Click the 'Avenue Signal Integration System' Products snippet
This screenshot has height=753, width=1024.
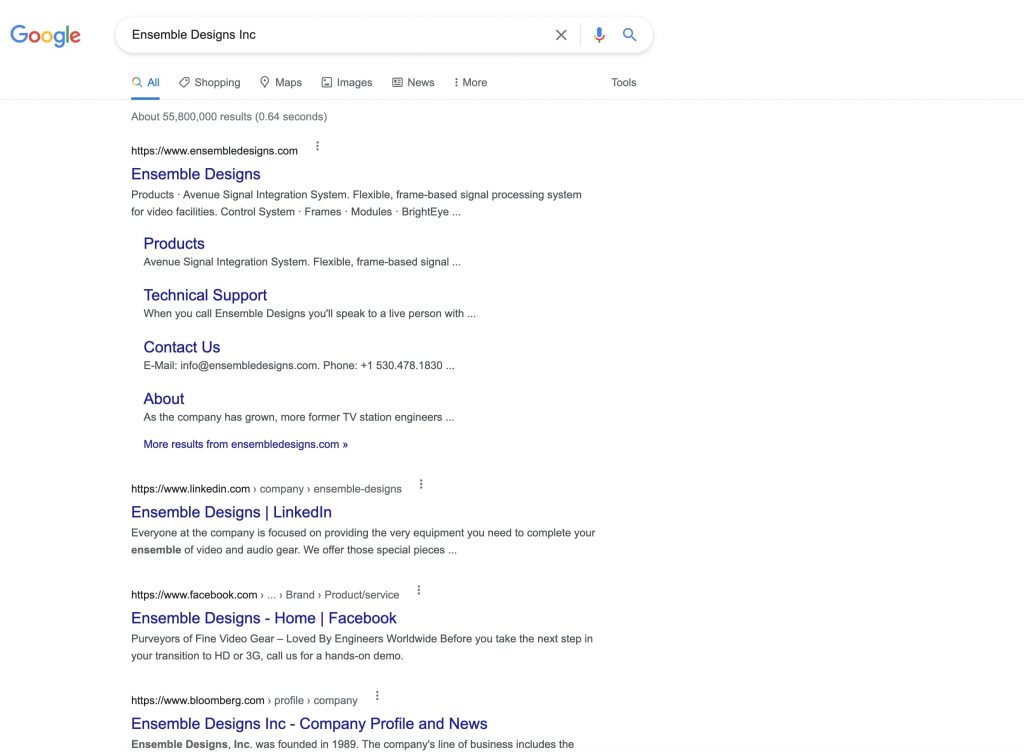[x=302, y=262]
